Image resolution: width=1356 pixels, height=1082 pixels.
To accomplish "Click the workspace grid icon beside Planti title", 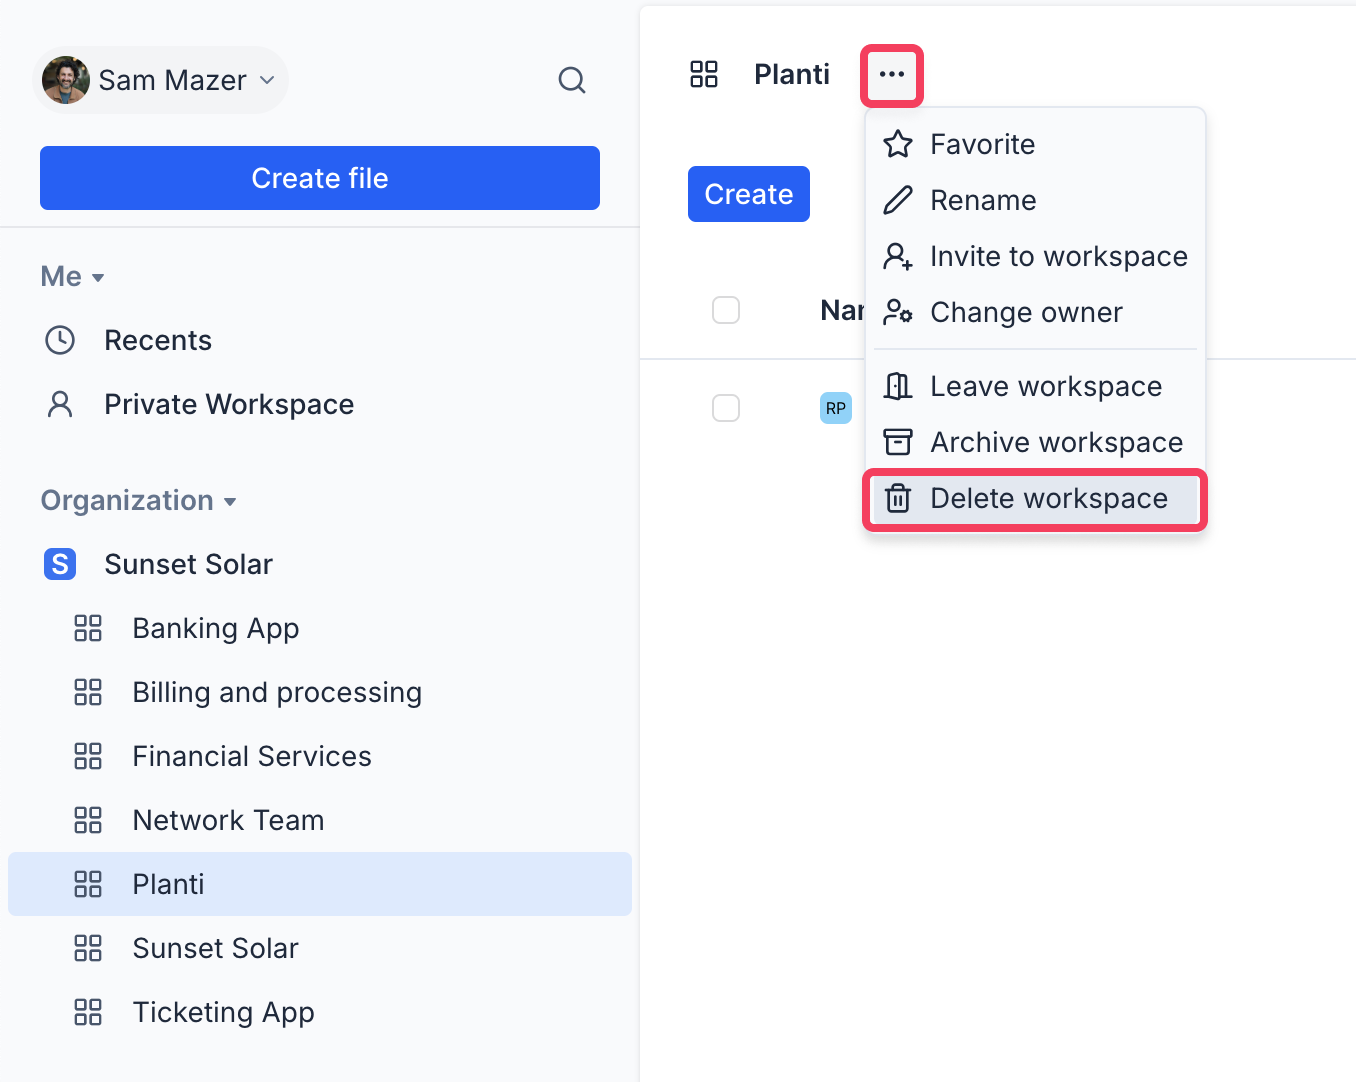I will (x=704, y=74).
